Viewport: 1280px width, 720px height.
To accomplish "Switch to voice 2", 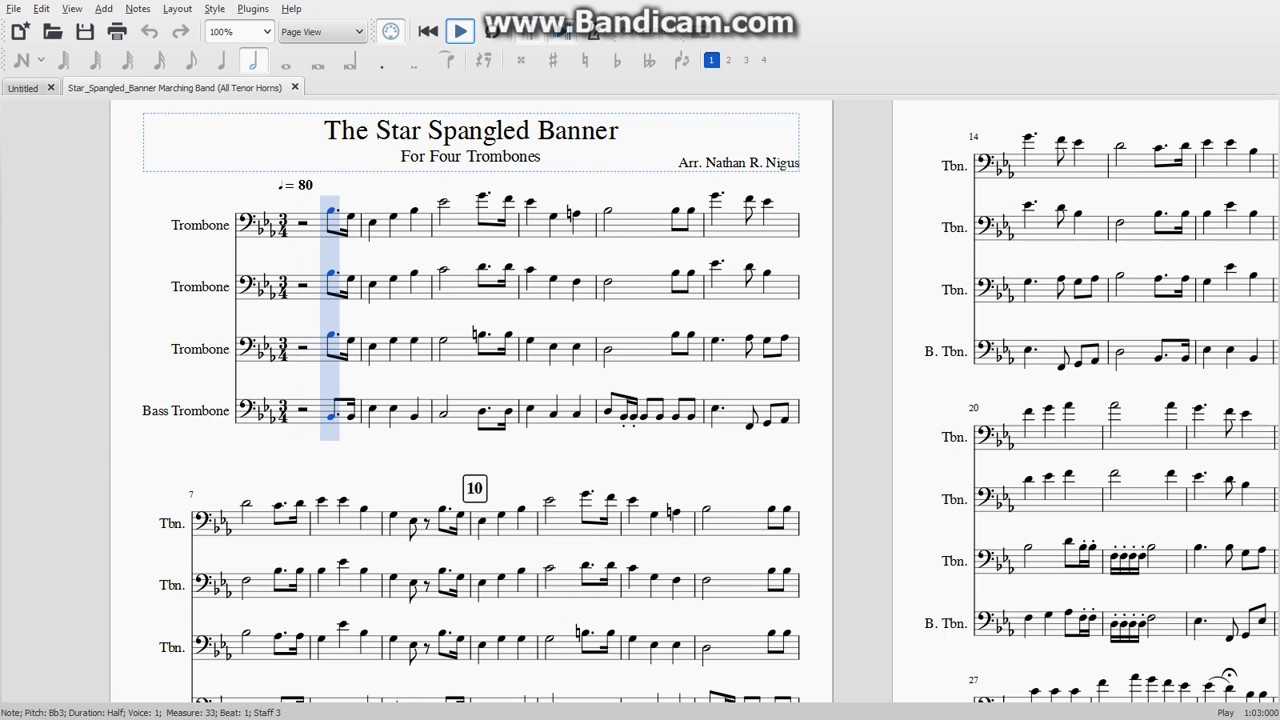I will click(x=728, y=60).
